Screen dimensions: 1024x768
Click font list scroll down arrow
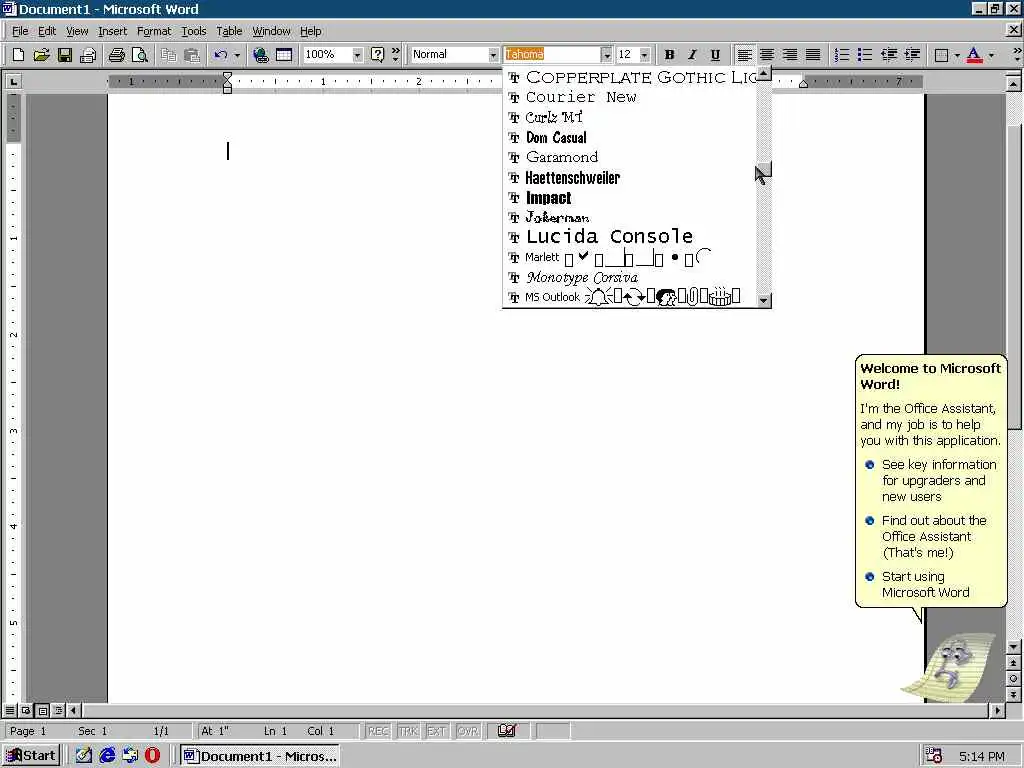click(763, 300)
